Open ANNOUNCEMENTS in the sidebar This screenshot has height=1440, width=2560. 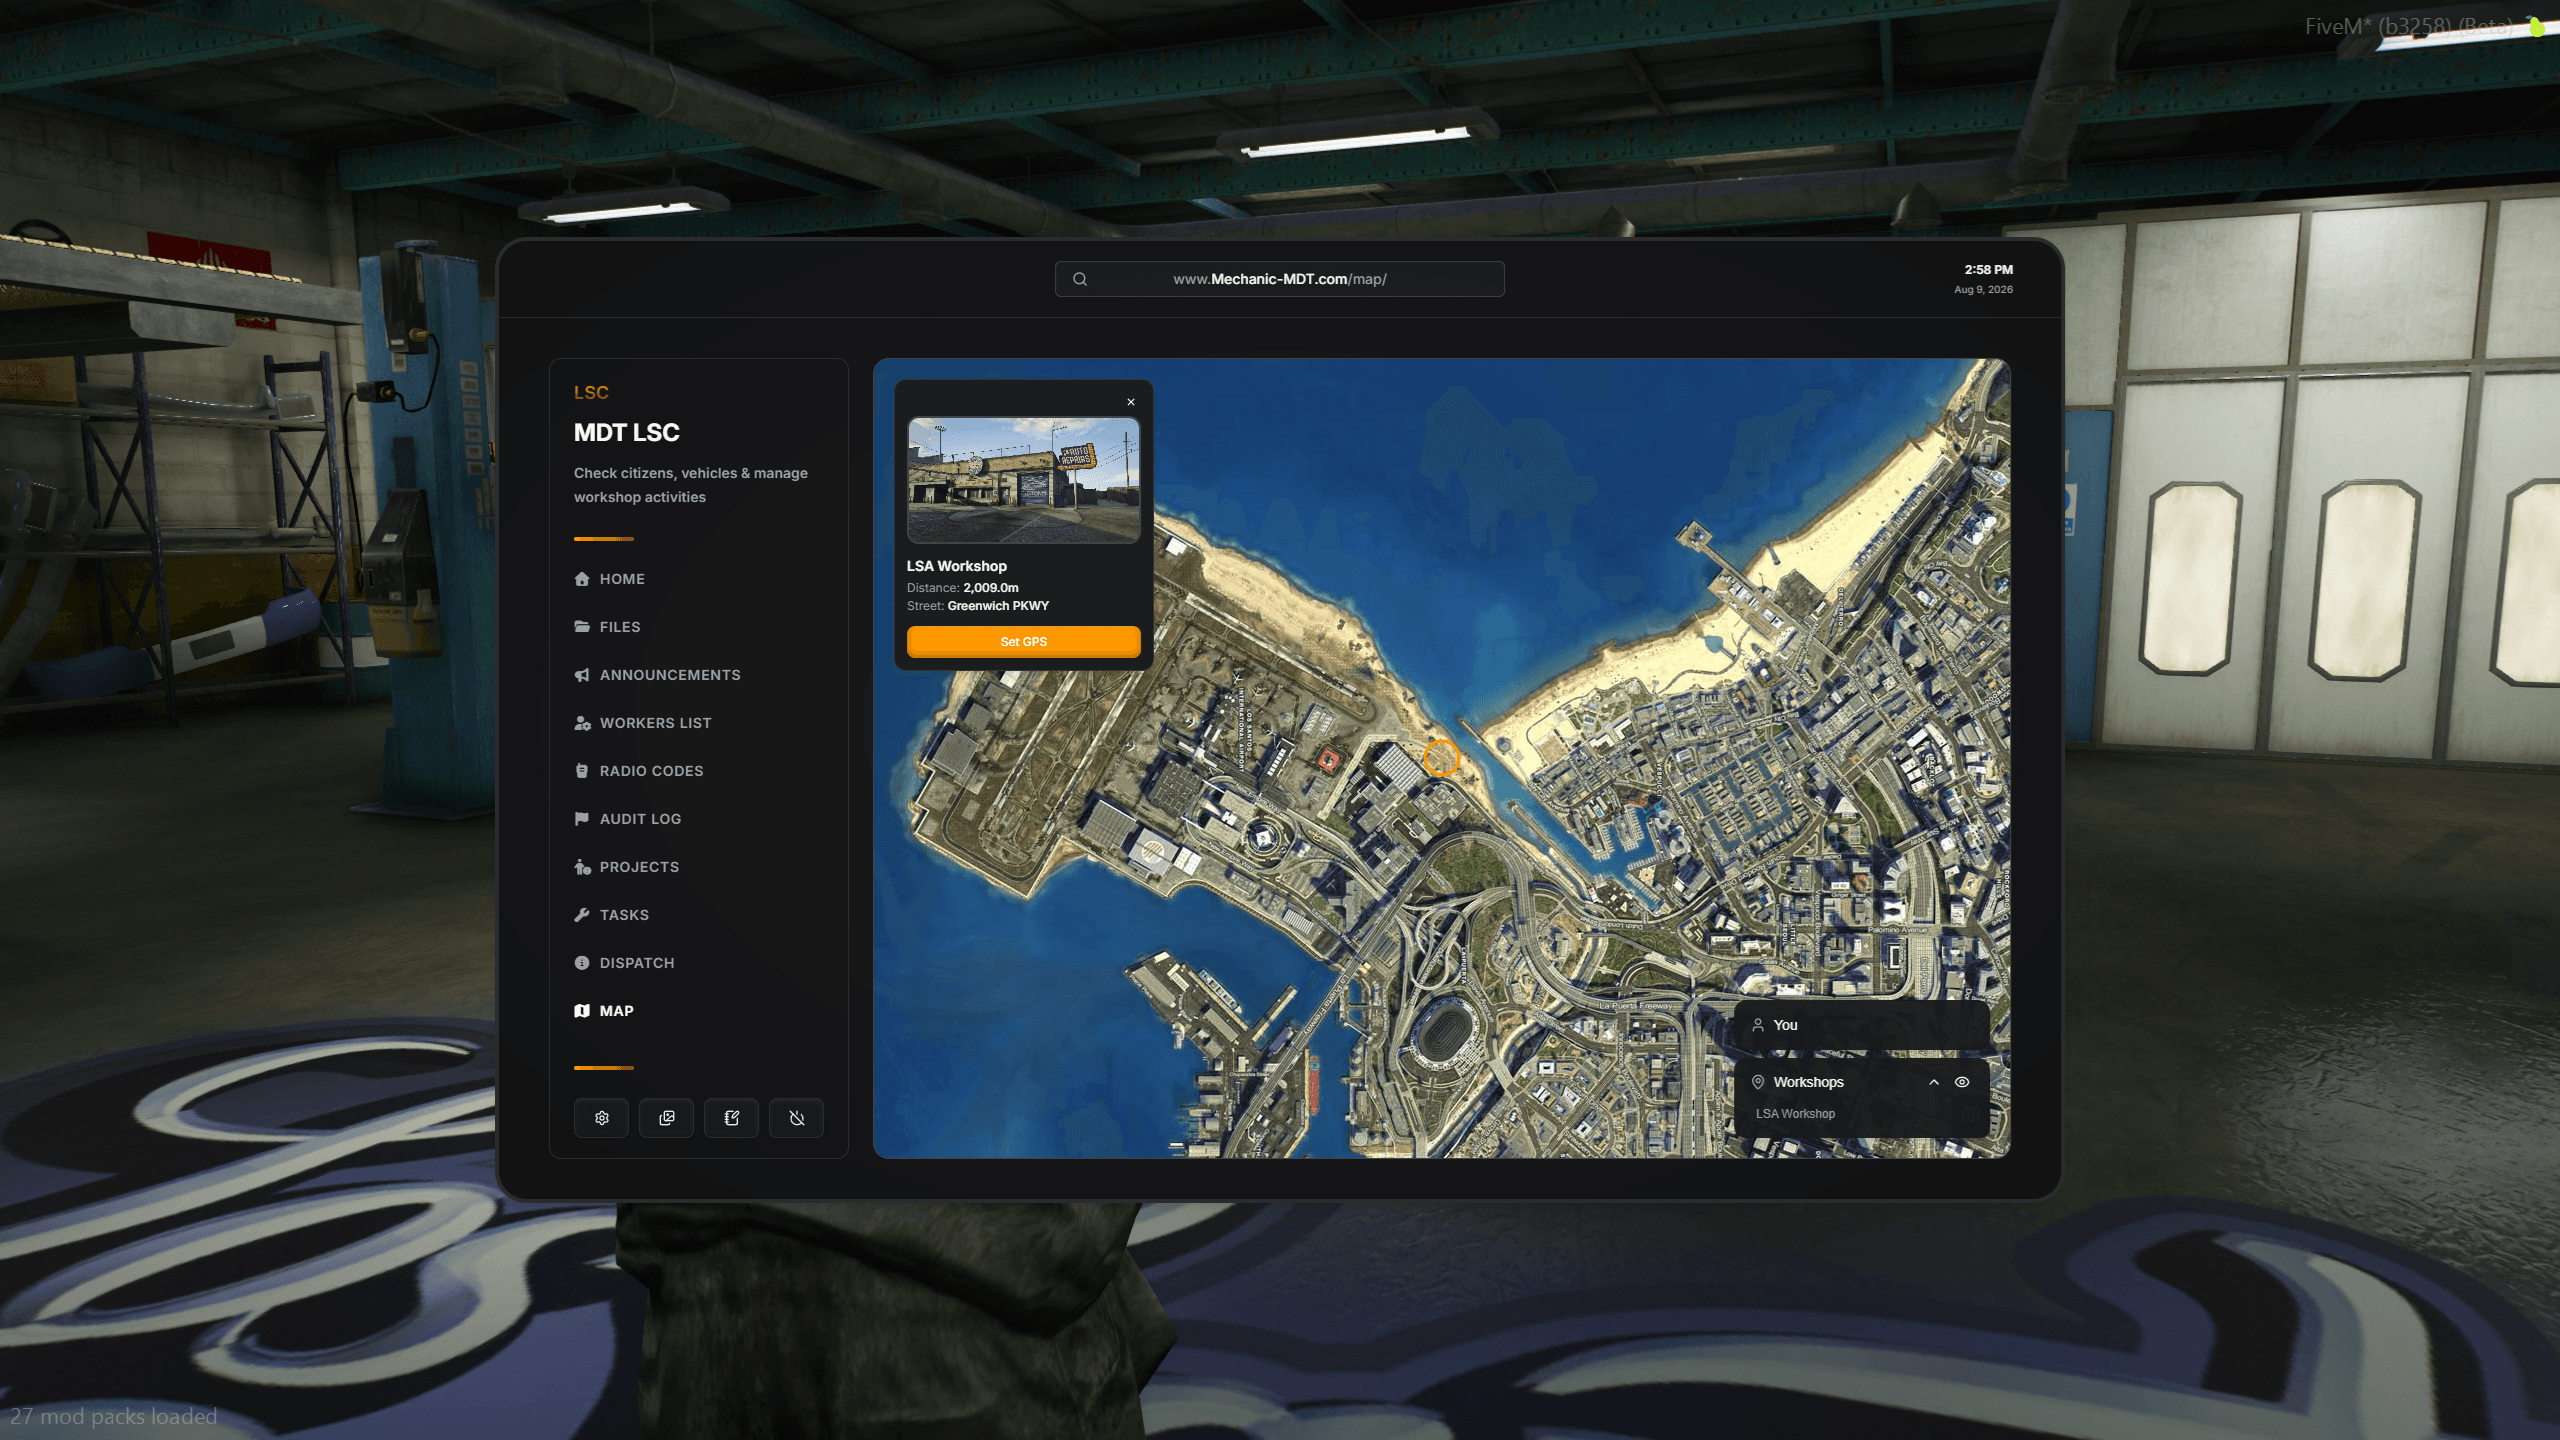pyautogui.click(x=658, y=675)
